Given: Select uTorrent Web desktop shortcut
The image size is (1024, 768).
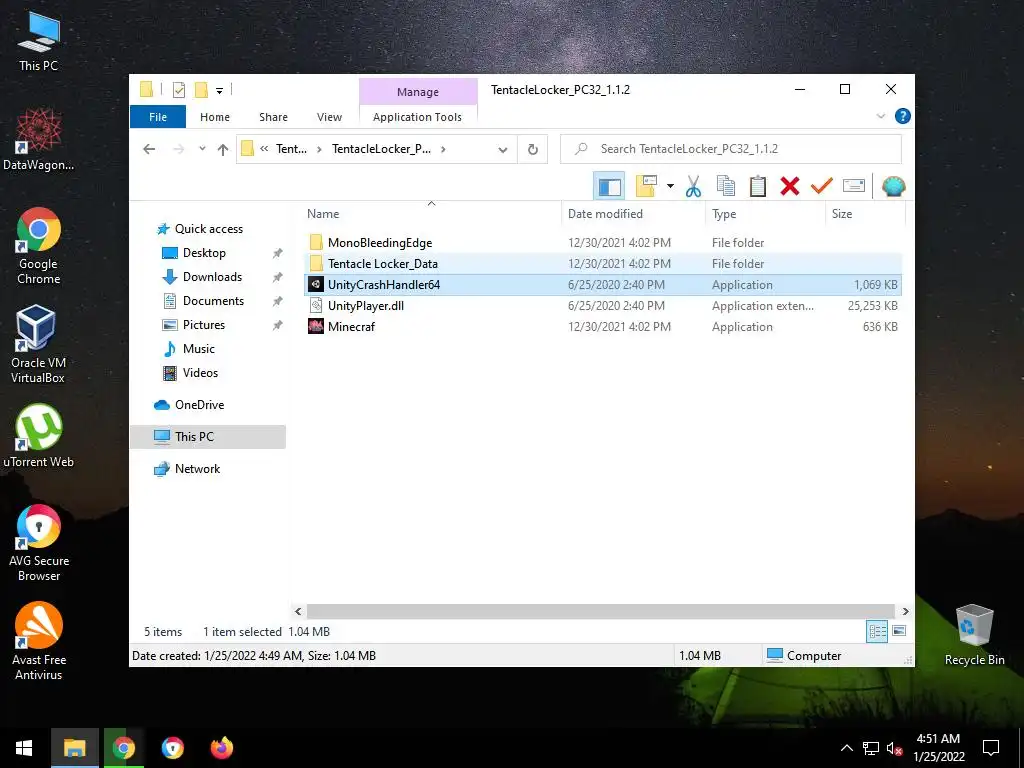Looking at the screenshot, I should tap(39, 436).
